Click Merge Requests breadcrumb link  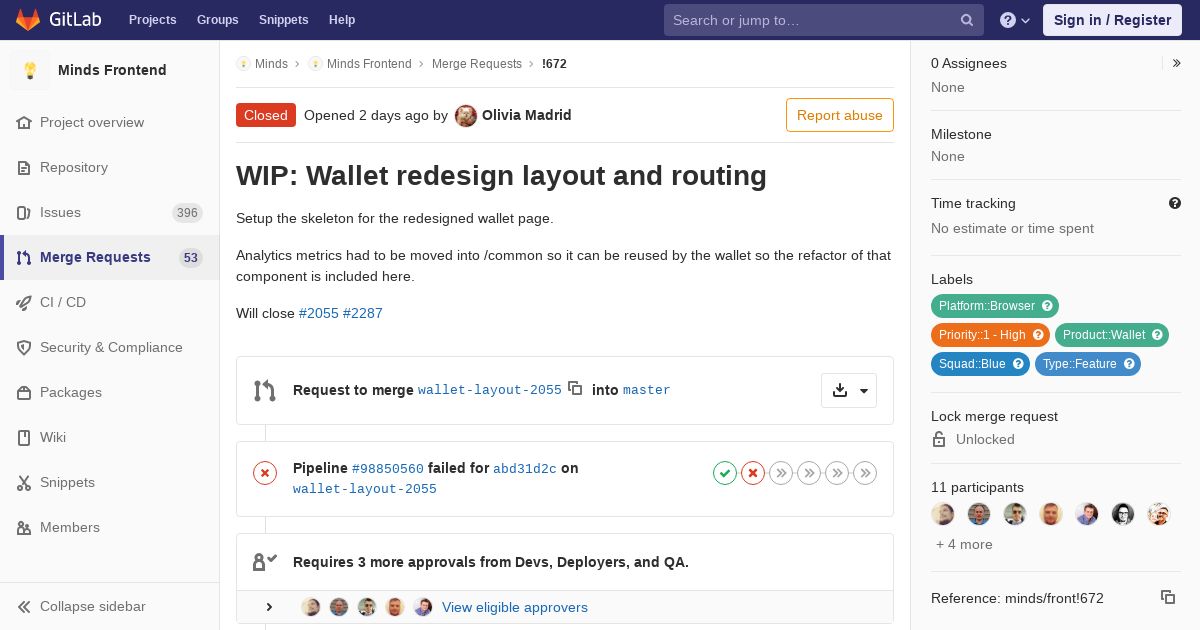(477, 64)
